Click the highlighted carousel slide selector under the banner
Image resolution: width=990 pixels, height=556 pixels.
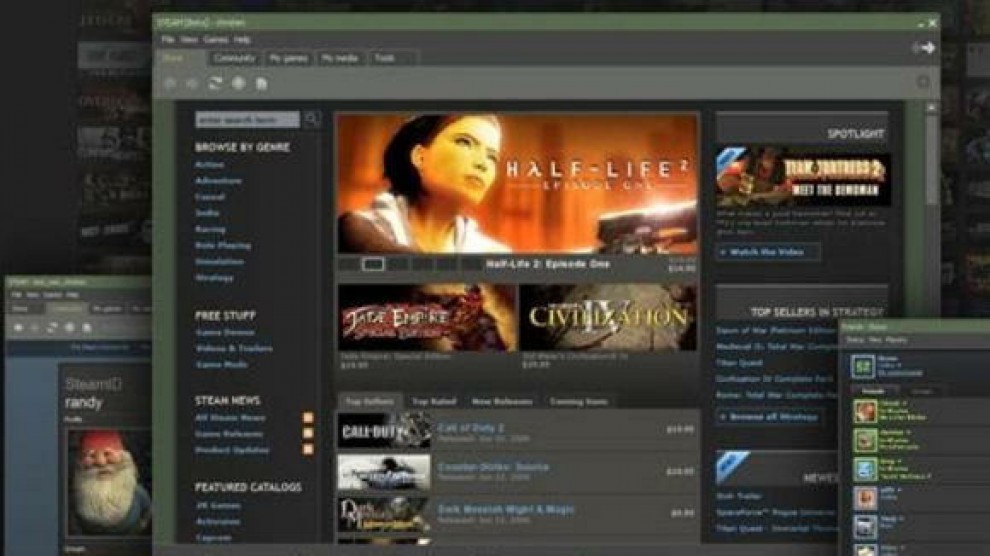coord(373,264)
